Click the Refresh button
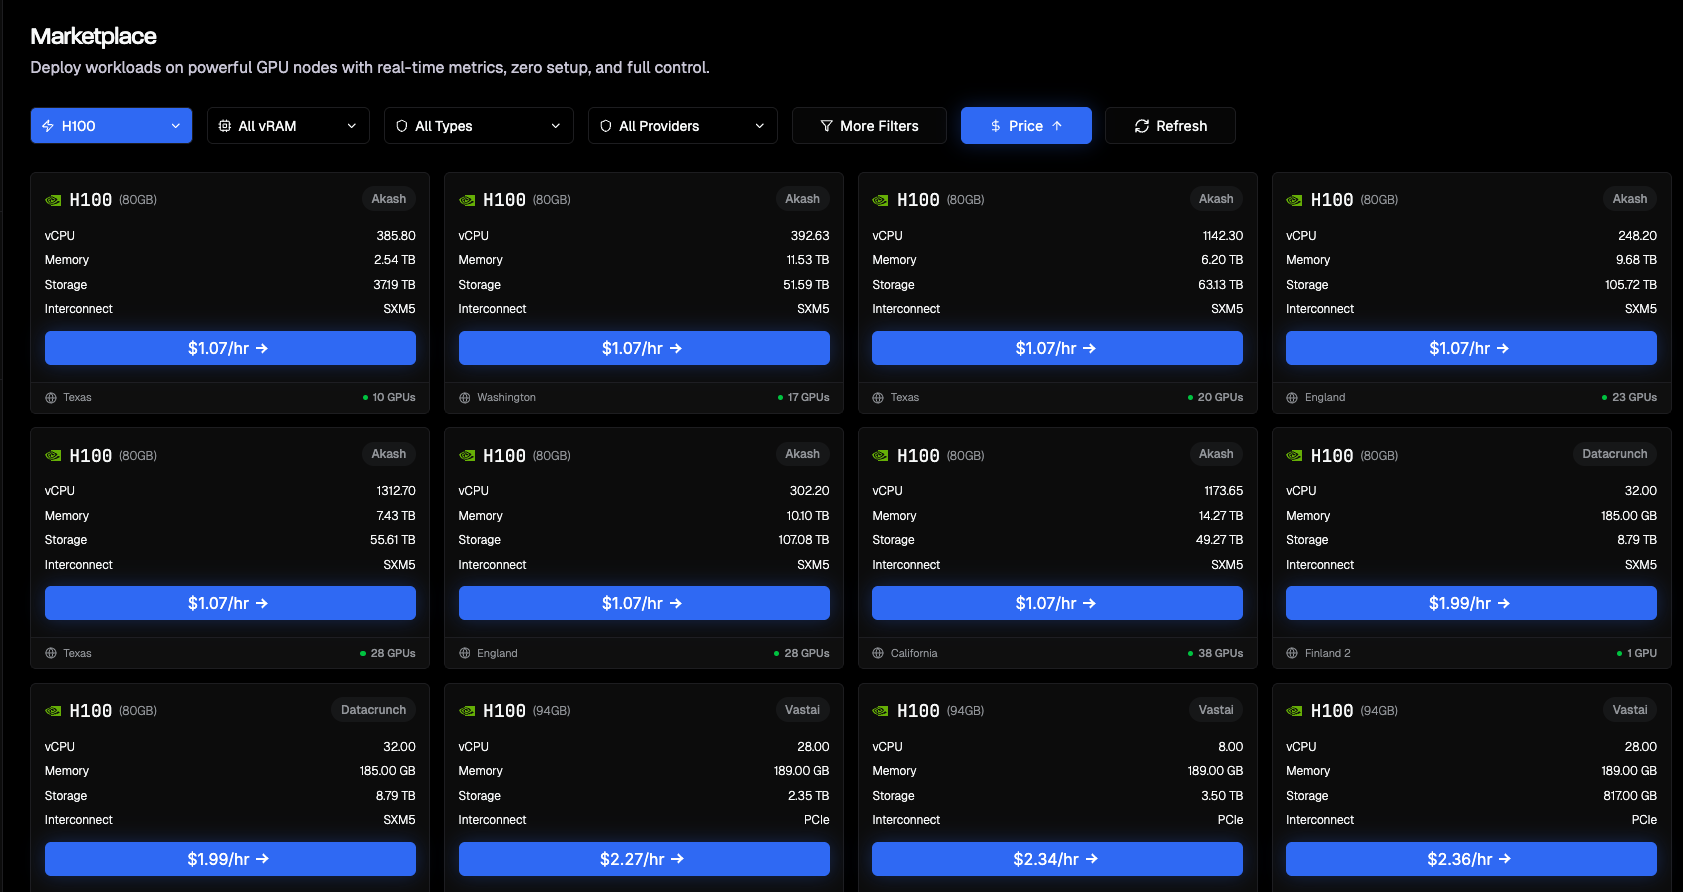This screenshot has width=1683, height=892. pos(1170,126)
